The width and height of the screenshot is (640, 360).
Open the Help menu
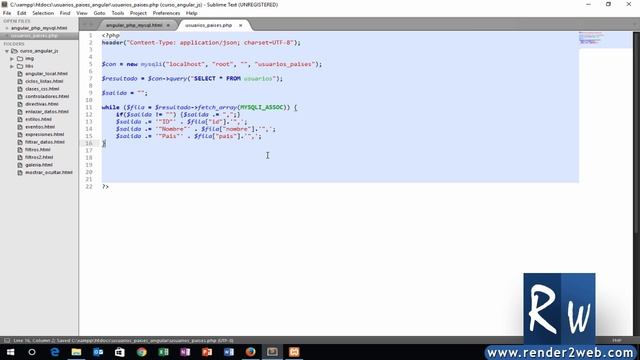coord(191,13)
